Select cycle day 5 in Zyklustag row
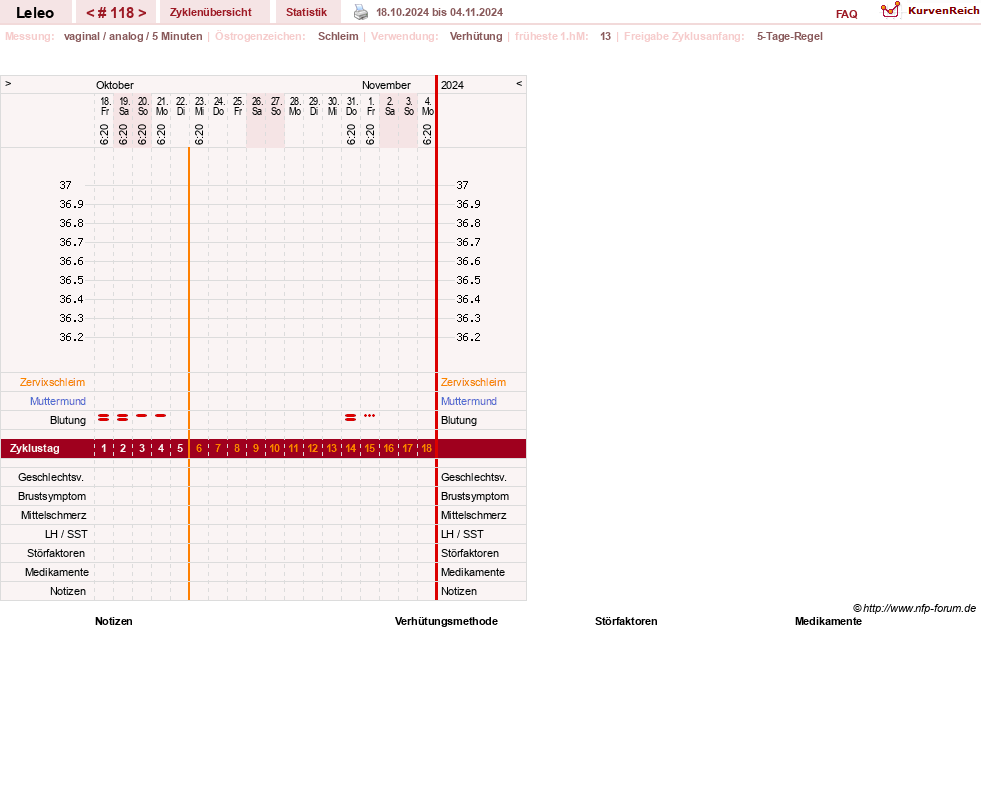Image resolution: width=981 pixels, height=800 pixels. pyautogui.click(x=180, y=448)
